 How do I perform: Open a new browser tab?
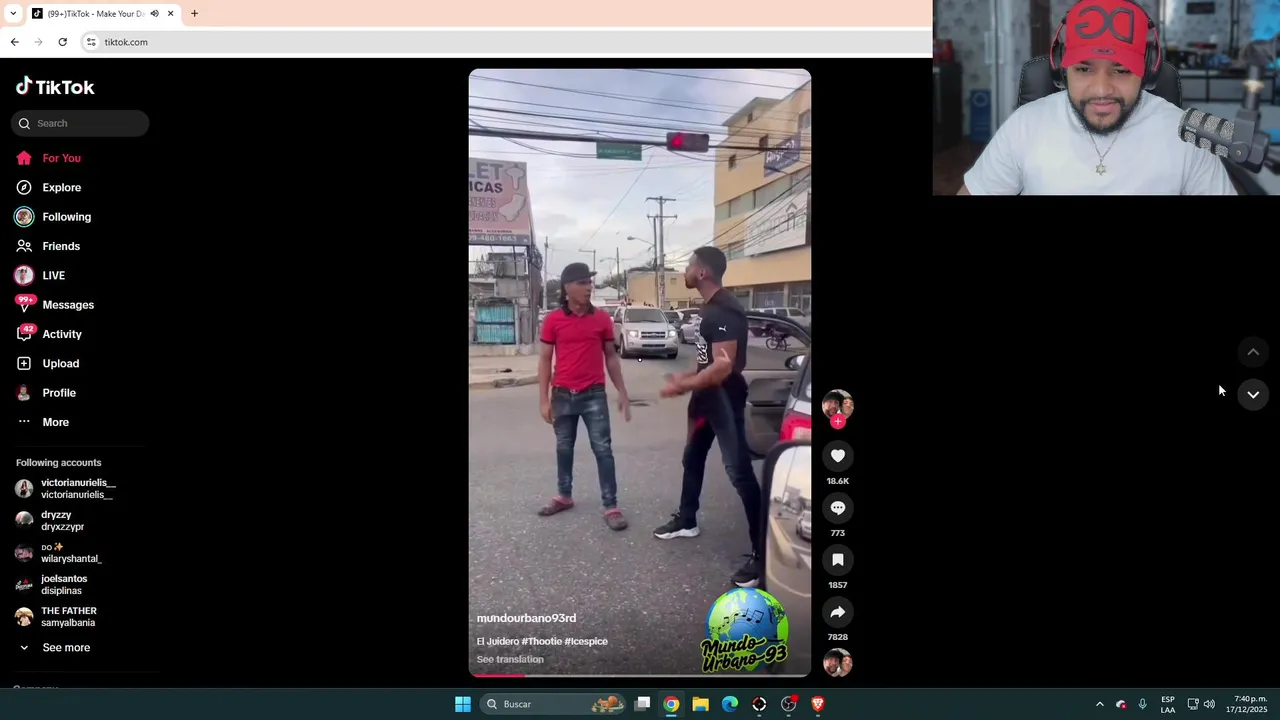[x=194, y=14]
